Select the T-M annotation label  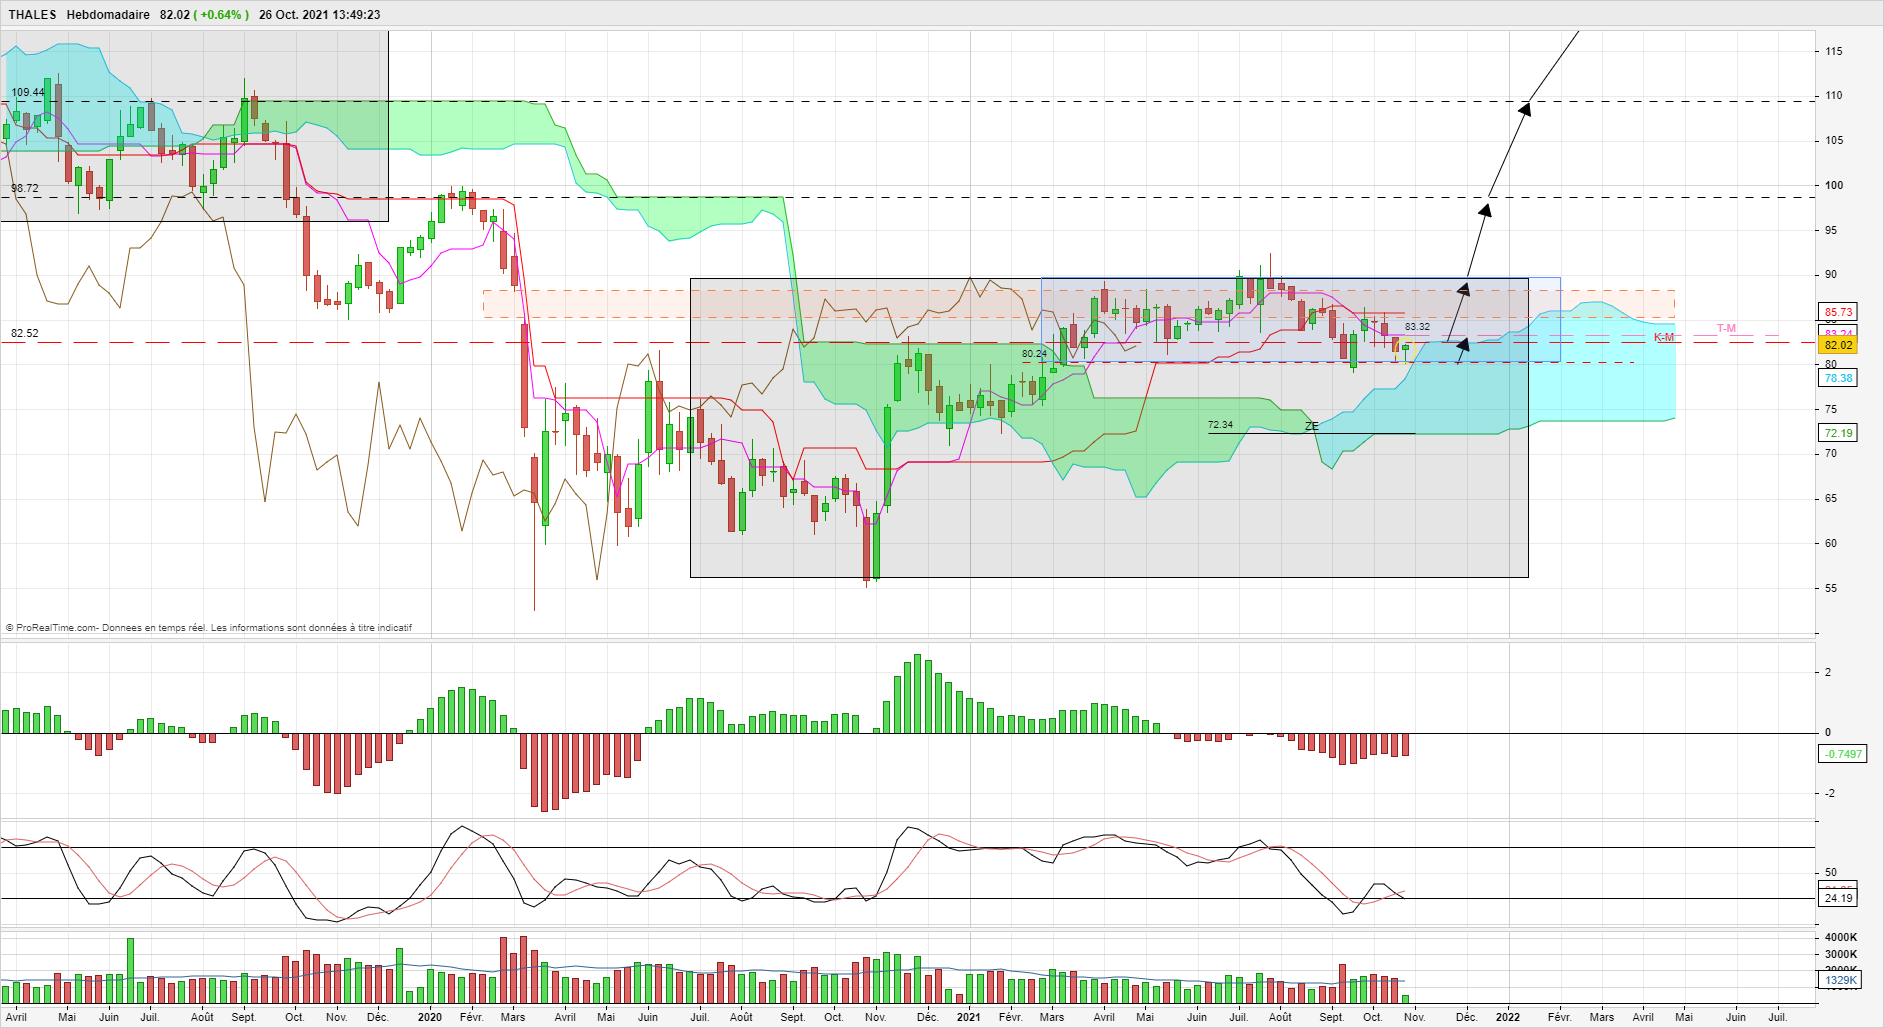pyautogui.click(x=1727, y=328)
